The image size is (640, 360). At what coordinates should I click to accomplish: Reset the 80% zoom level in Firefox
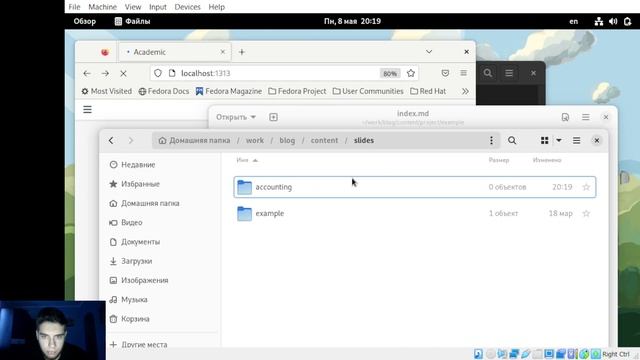coord(390,73)
